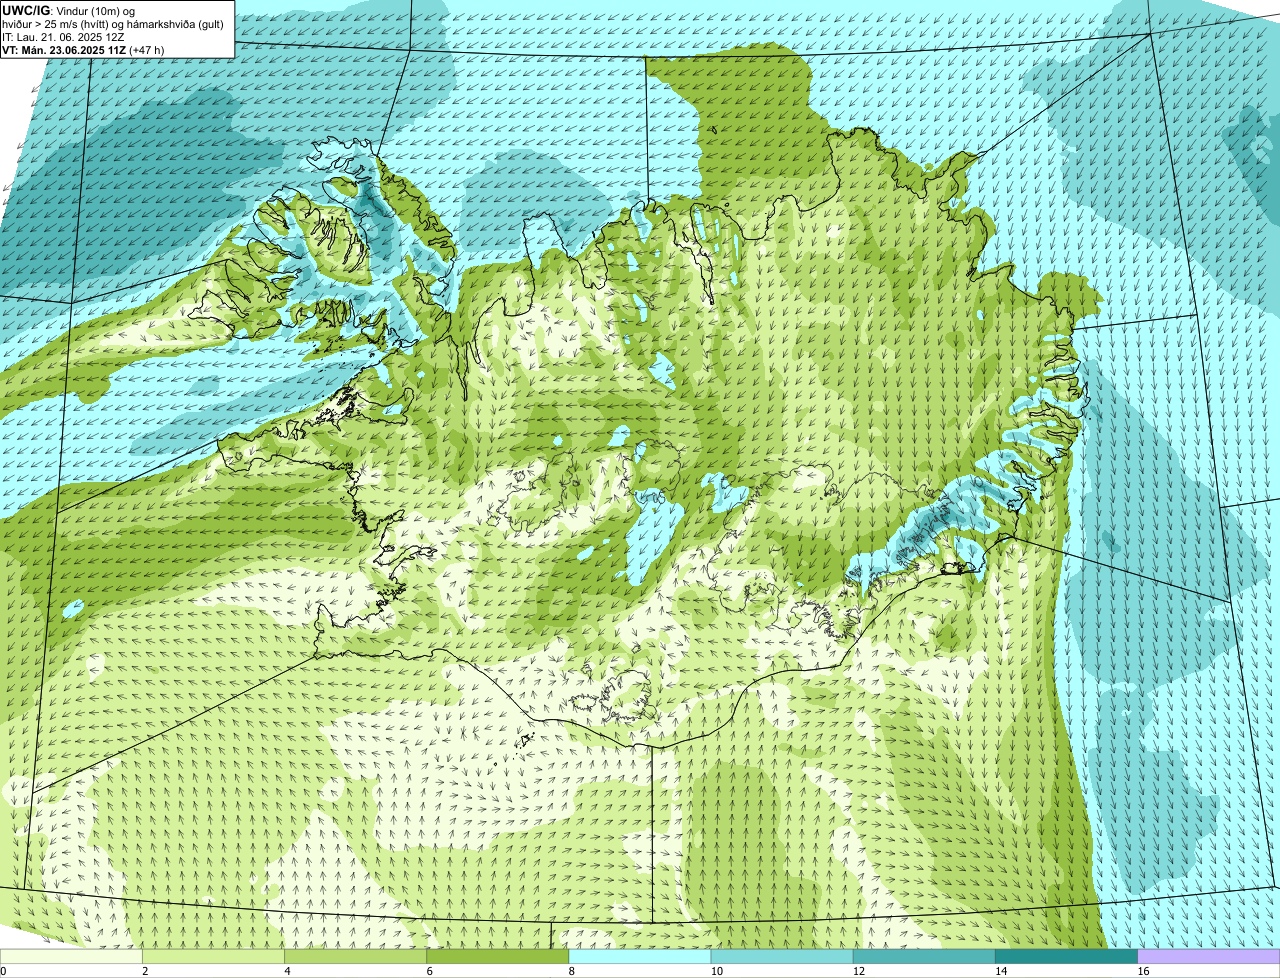The height and width of the screenshot is (978, 1280).
Task: Click the 10–12 m/s turquoise legend swatch
Action: coord(782,957)
